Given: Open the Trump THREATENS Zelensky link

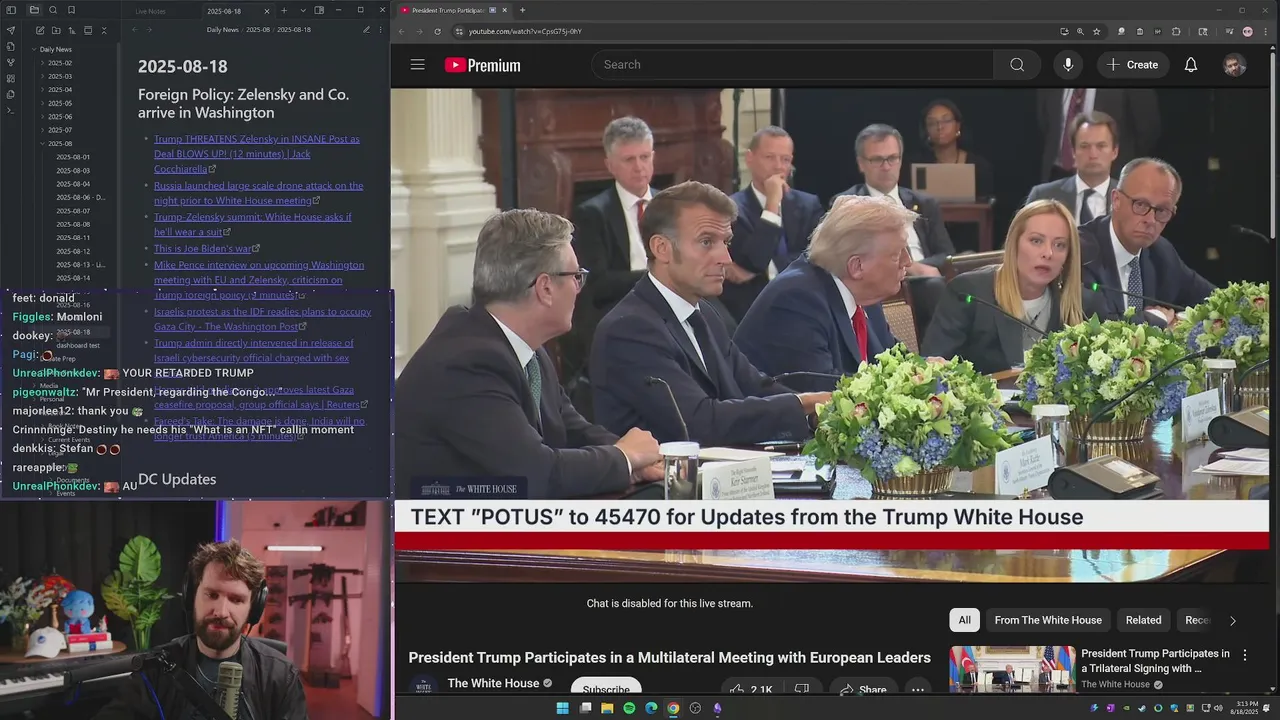Looking at the screenshot, I should [256, 154].
